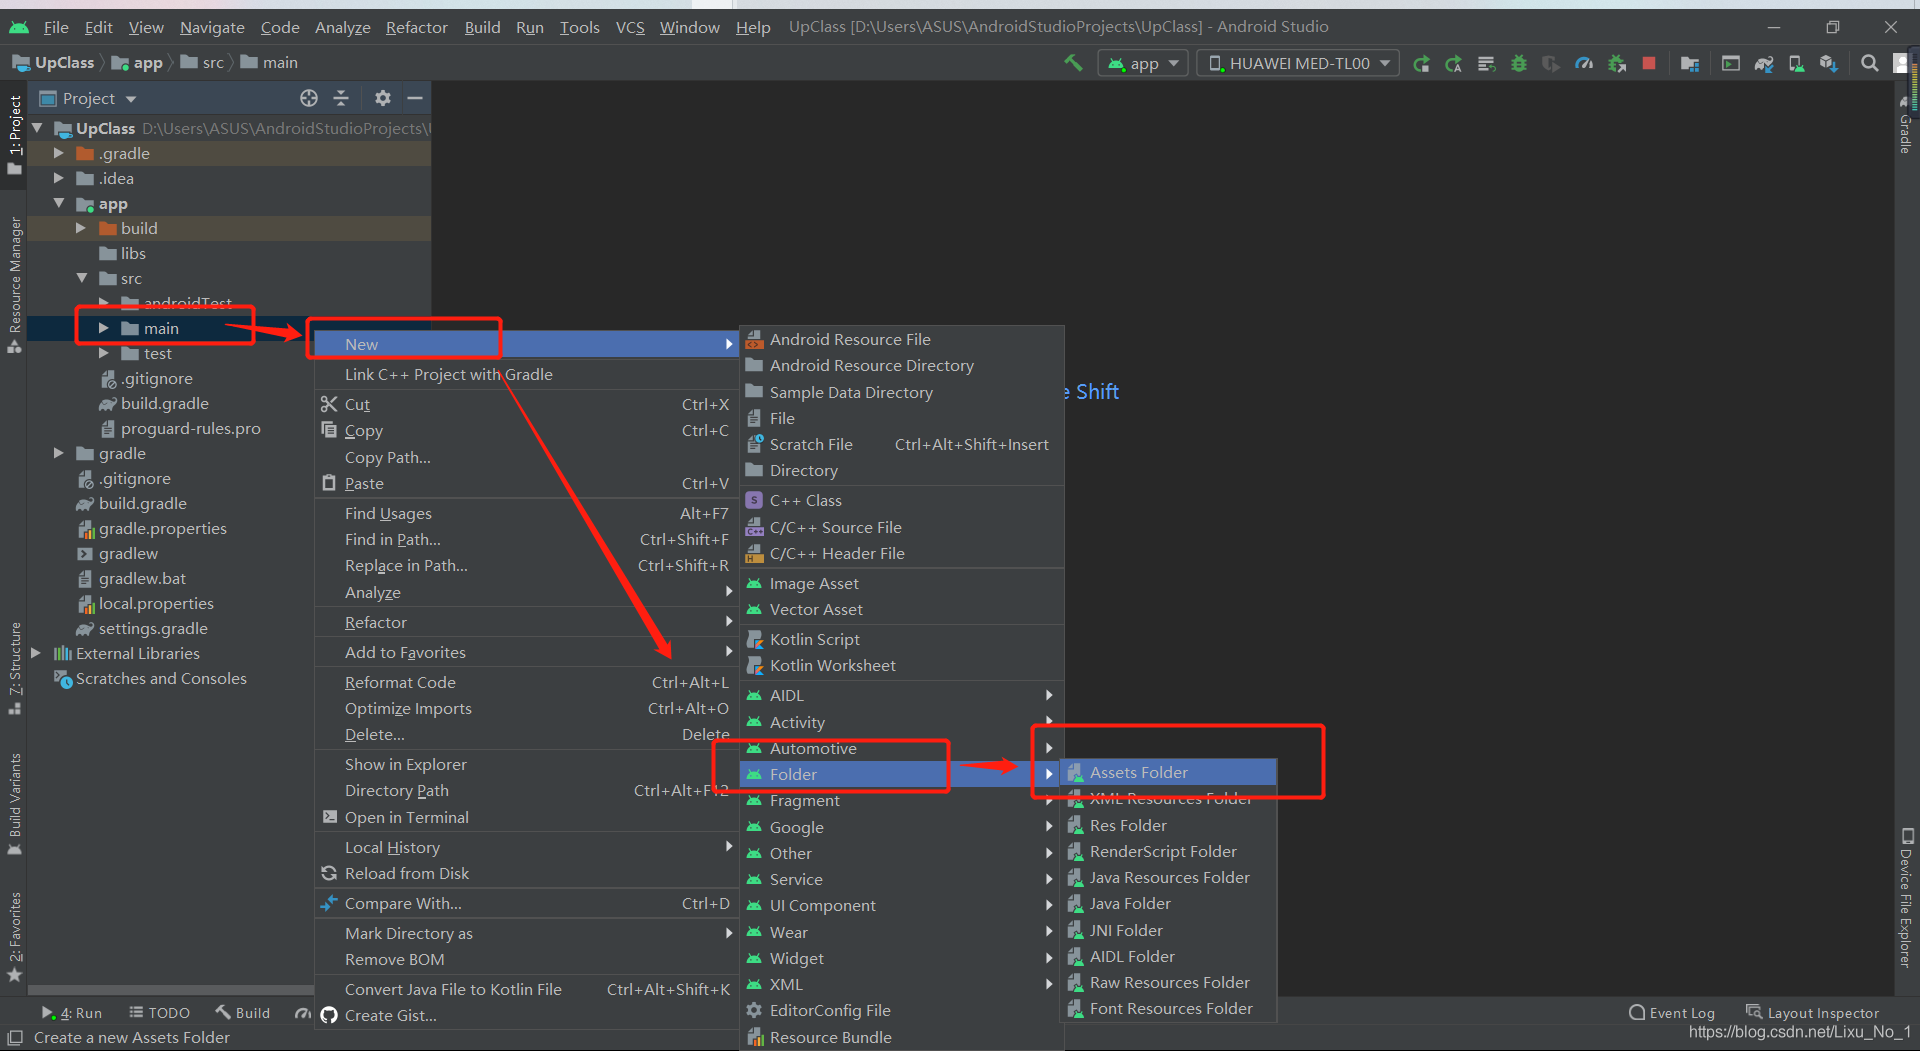
Task: Click the app breadcrumb
Action: [137, 63]
